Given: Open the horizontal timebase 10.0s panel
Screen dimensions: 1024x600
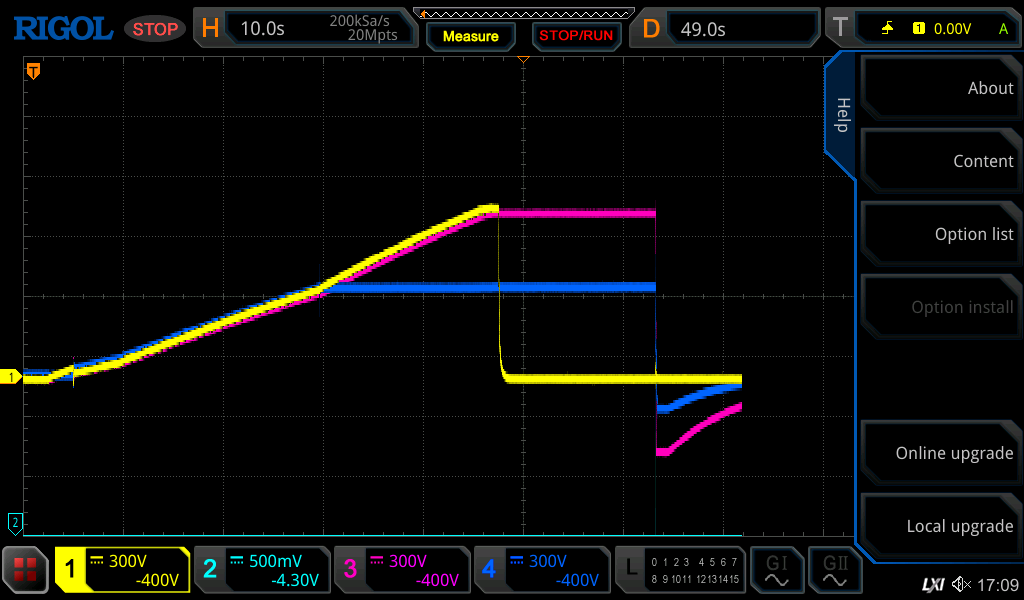Looking at the screenshot, I should (x=305, y=28).
